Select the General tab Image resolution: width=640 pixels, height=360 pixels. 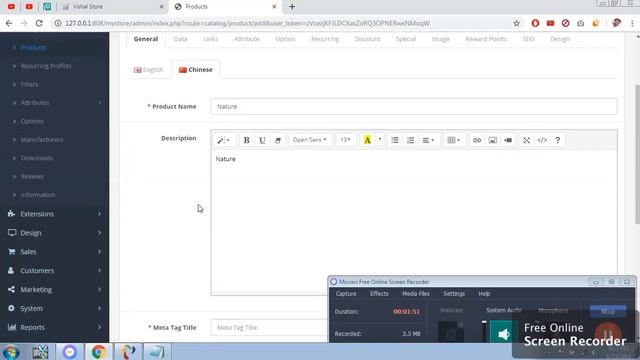pos(146,39)
